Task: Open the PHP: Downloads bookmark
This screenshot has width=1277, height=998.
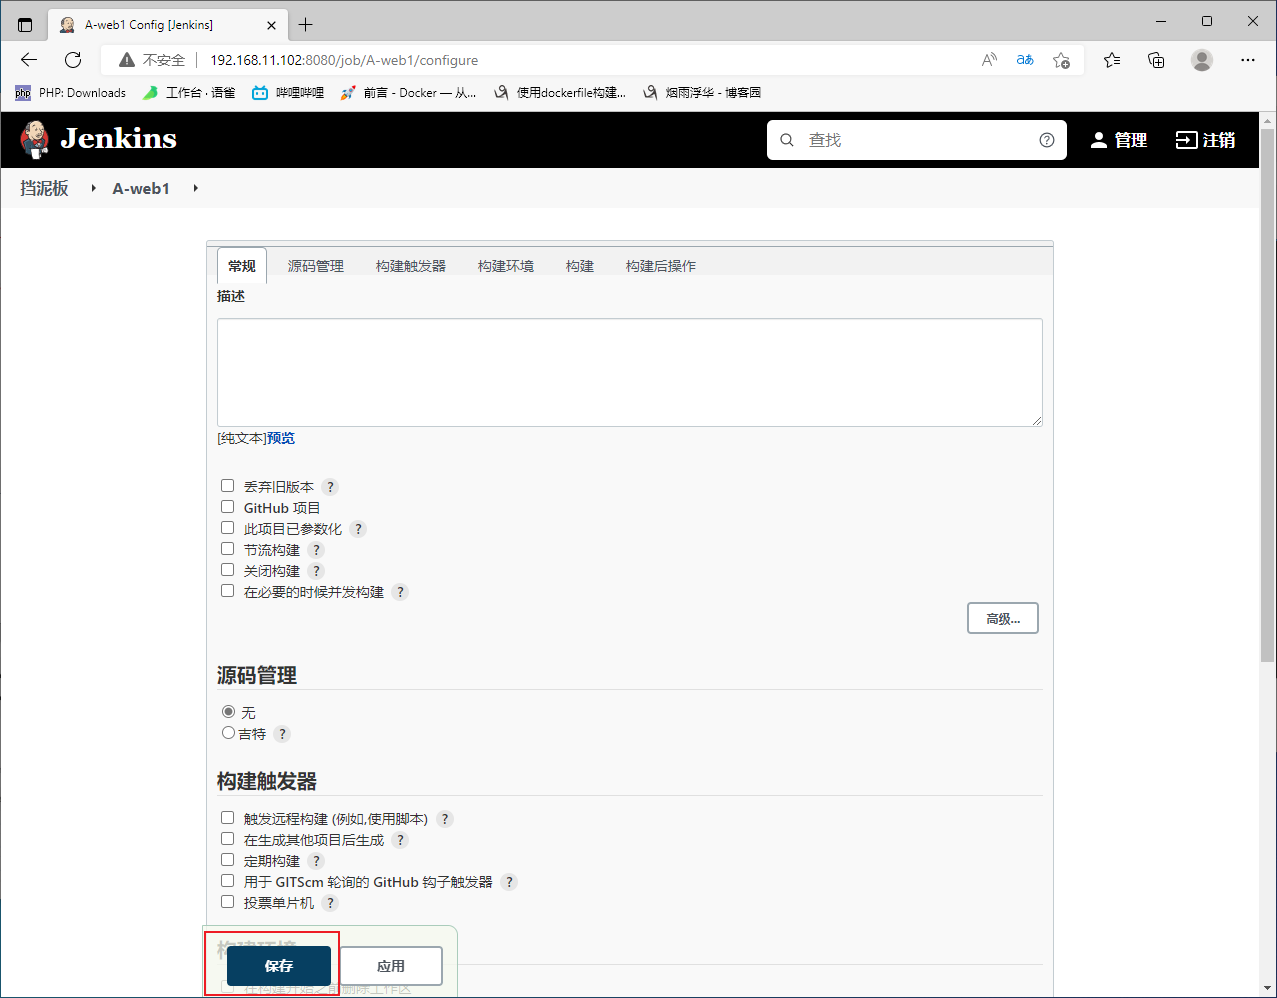Action: click(x=70, y=92)
